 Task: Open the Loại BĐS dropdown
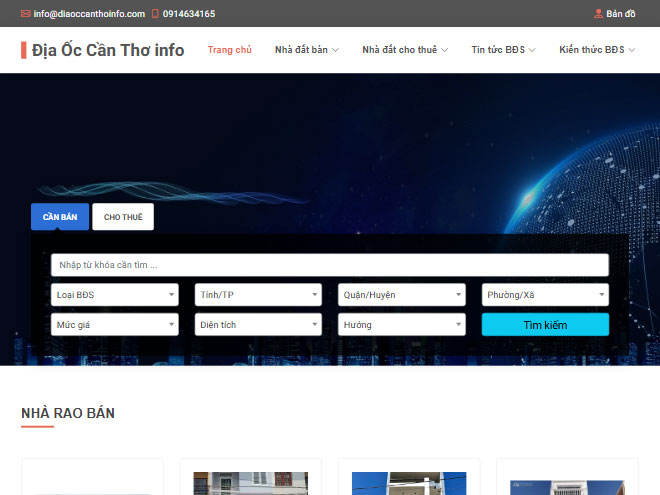[x=115, y=295]
